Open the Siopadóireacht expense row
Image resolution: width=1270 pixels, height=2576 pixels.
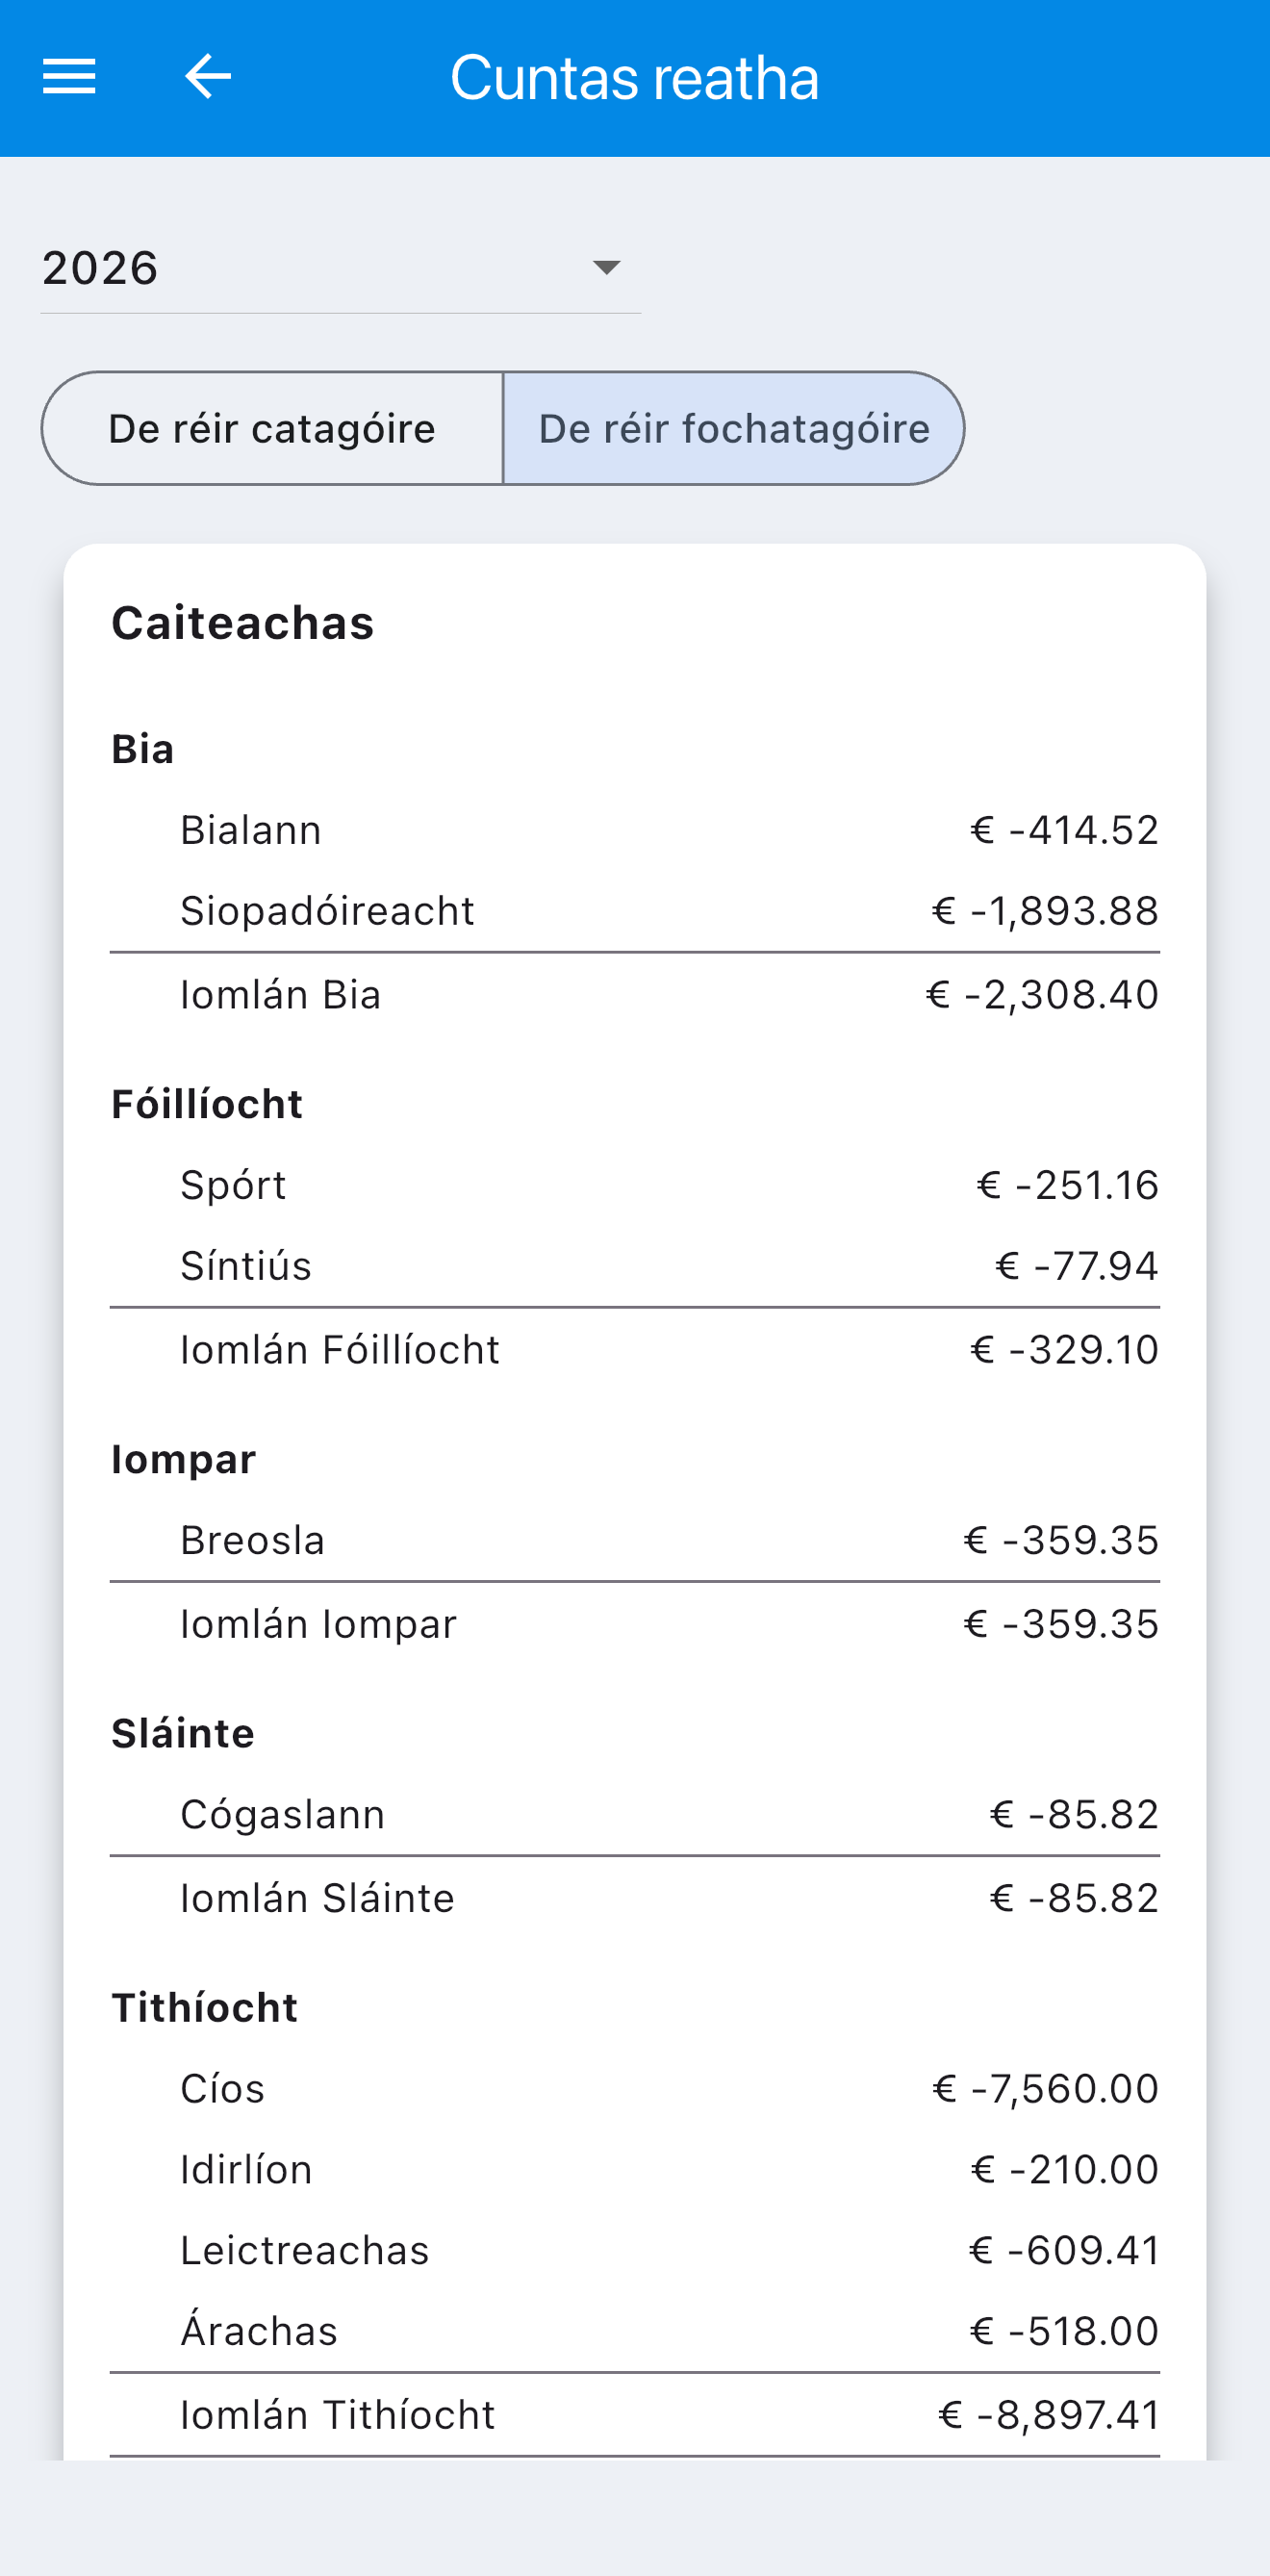pos(635,911)
